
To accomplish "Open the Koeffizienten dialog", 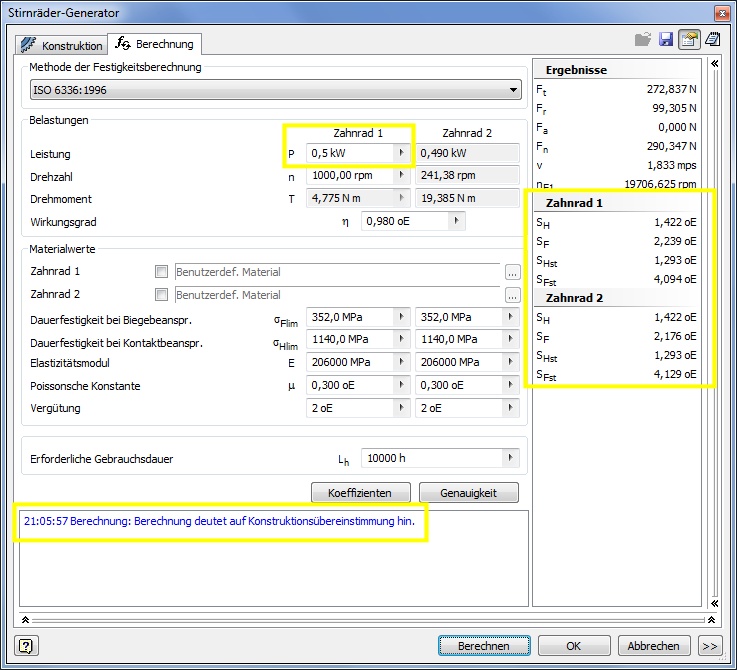I will click(x=361, y=493).
